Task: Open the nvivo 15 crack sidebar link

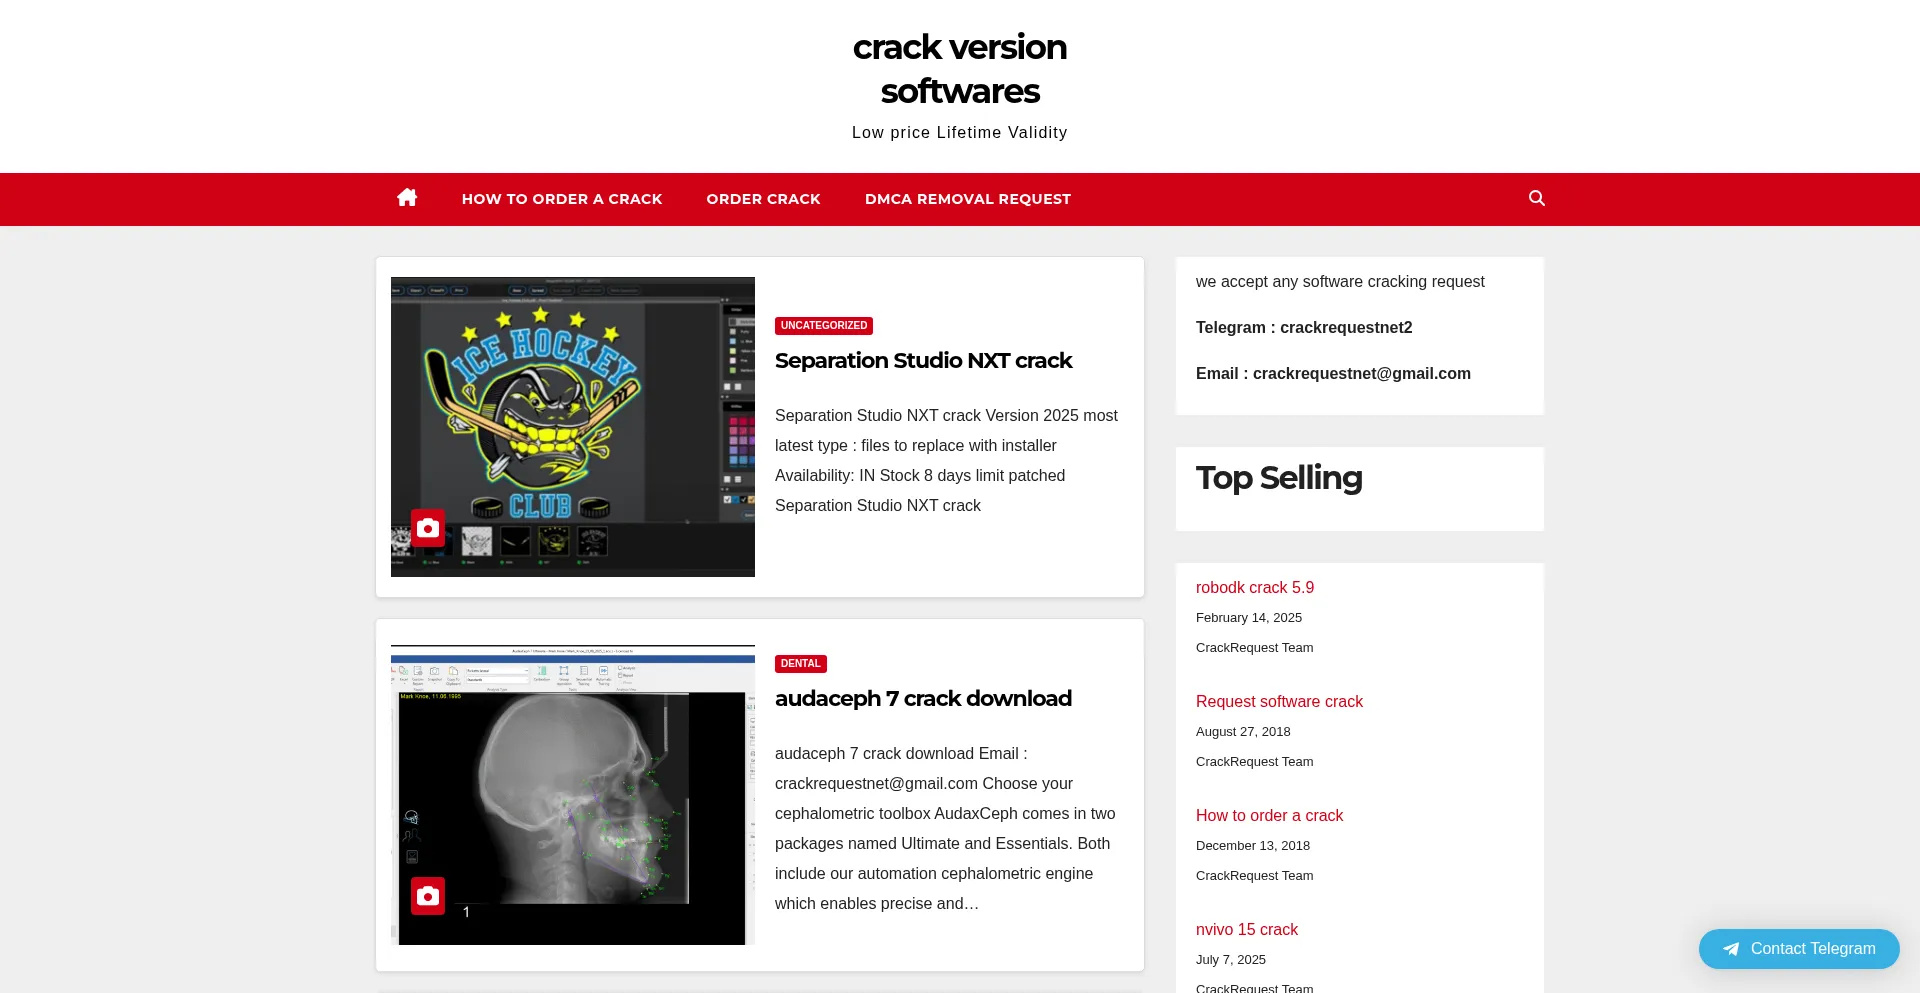Action: pyautogui.click(x=1246, y=930)
